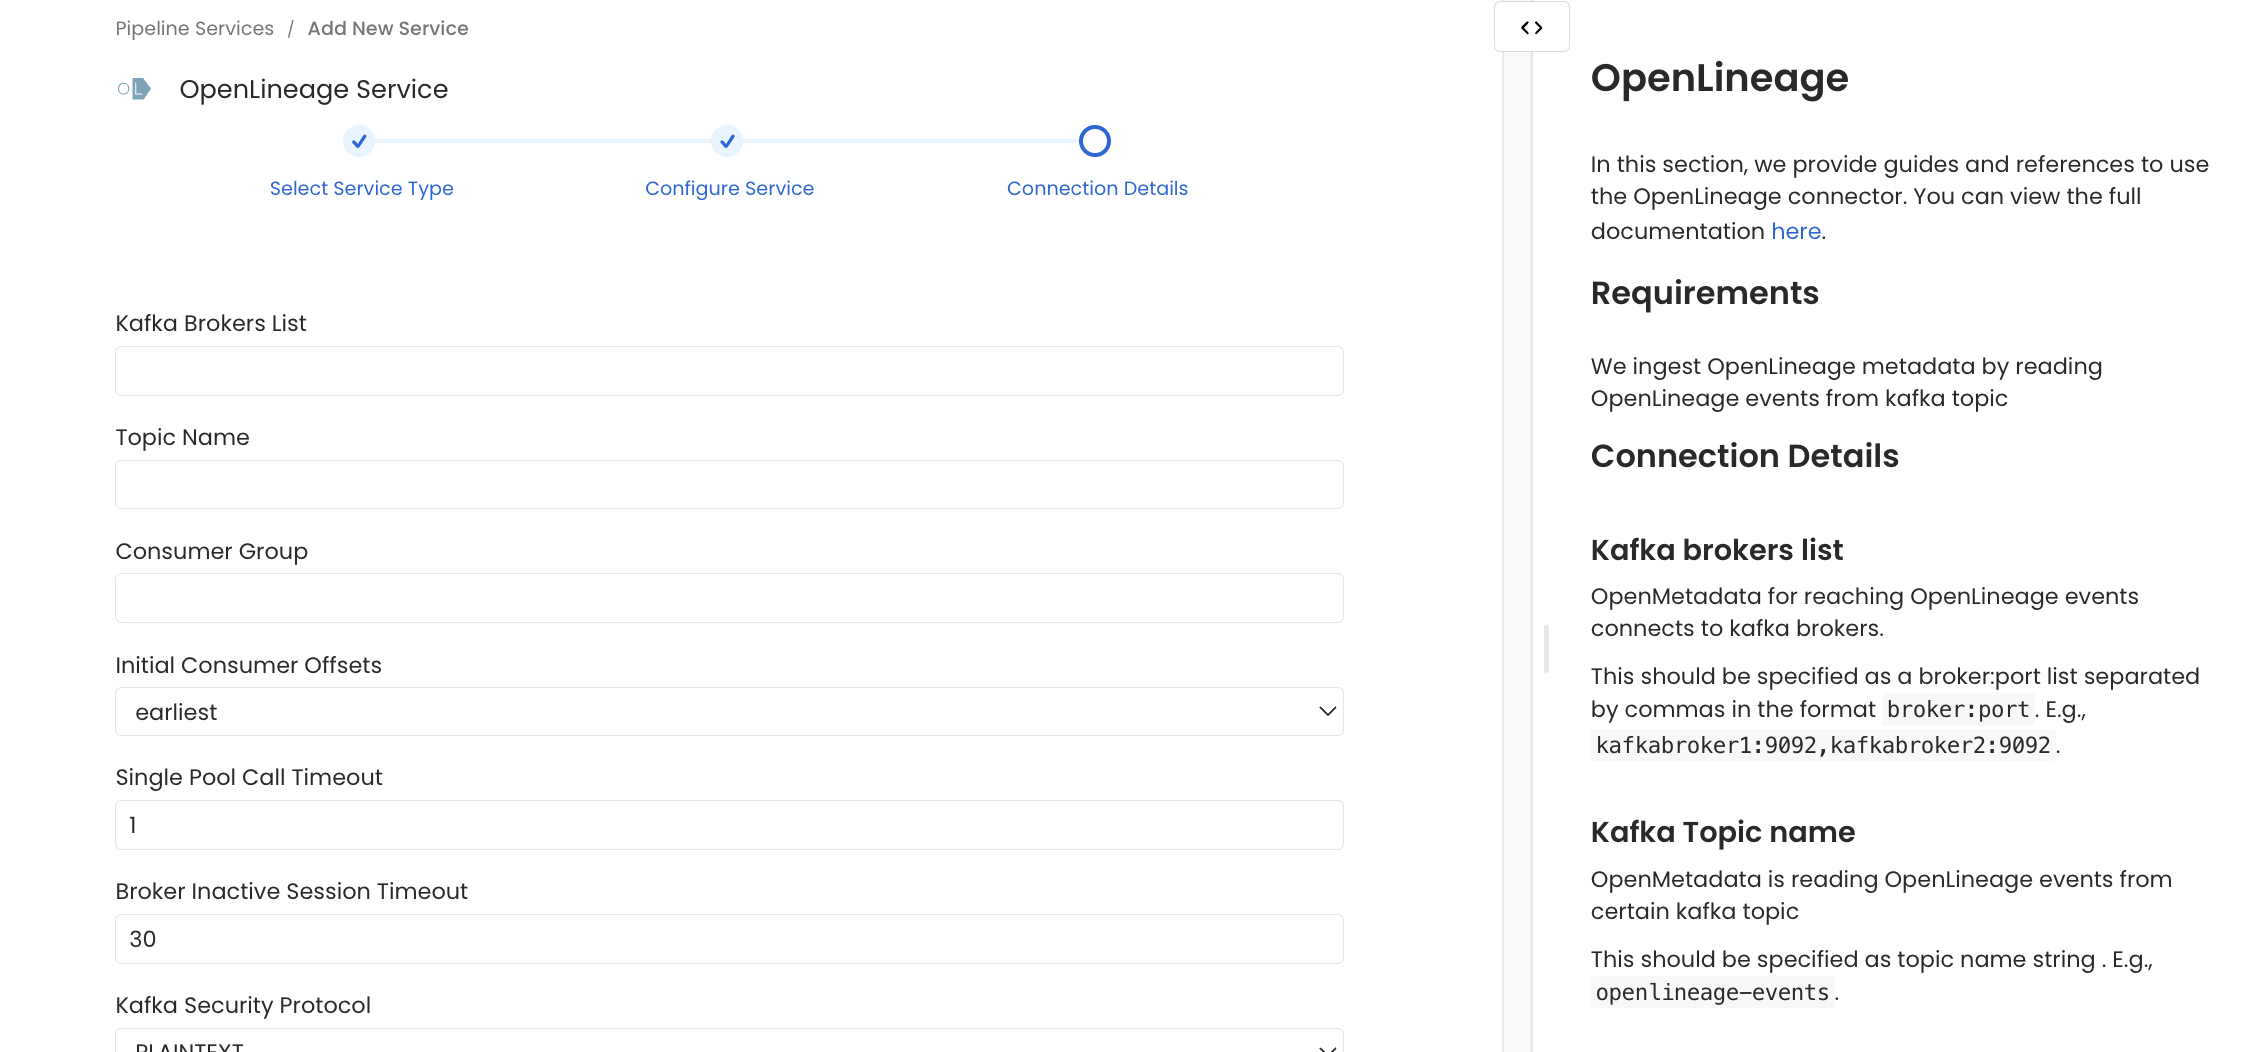Switch to the Select Service Type step

point(361,188)
